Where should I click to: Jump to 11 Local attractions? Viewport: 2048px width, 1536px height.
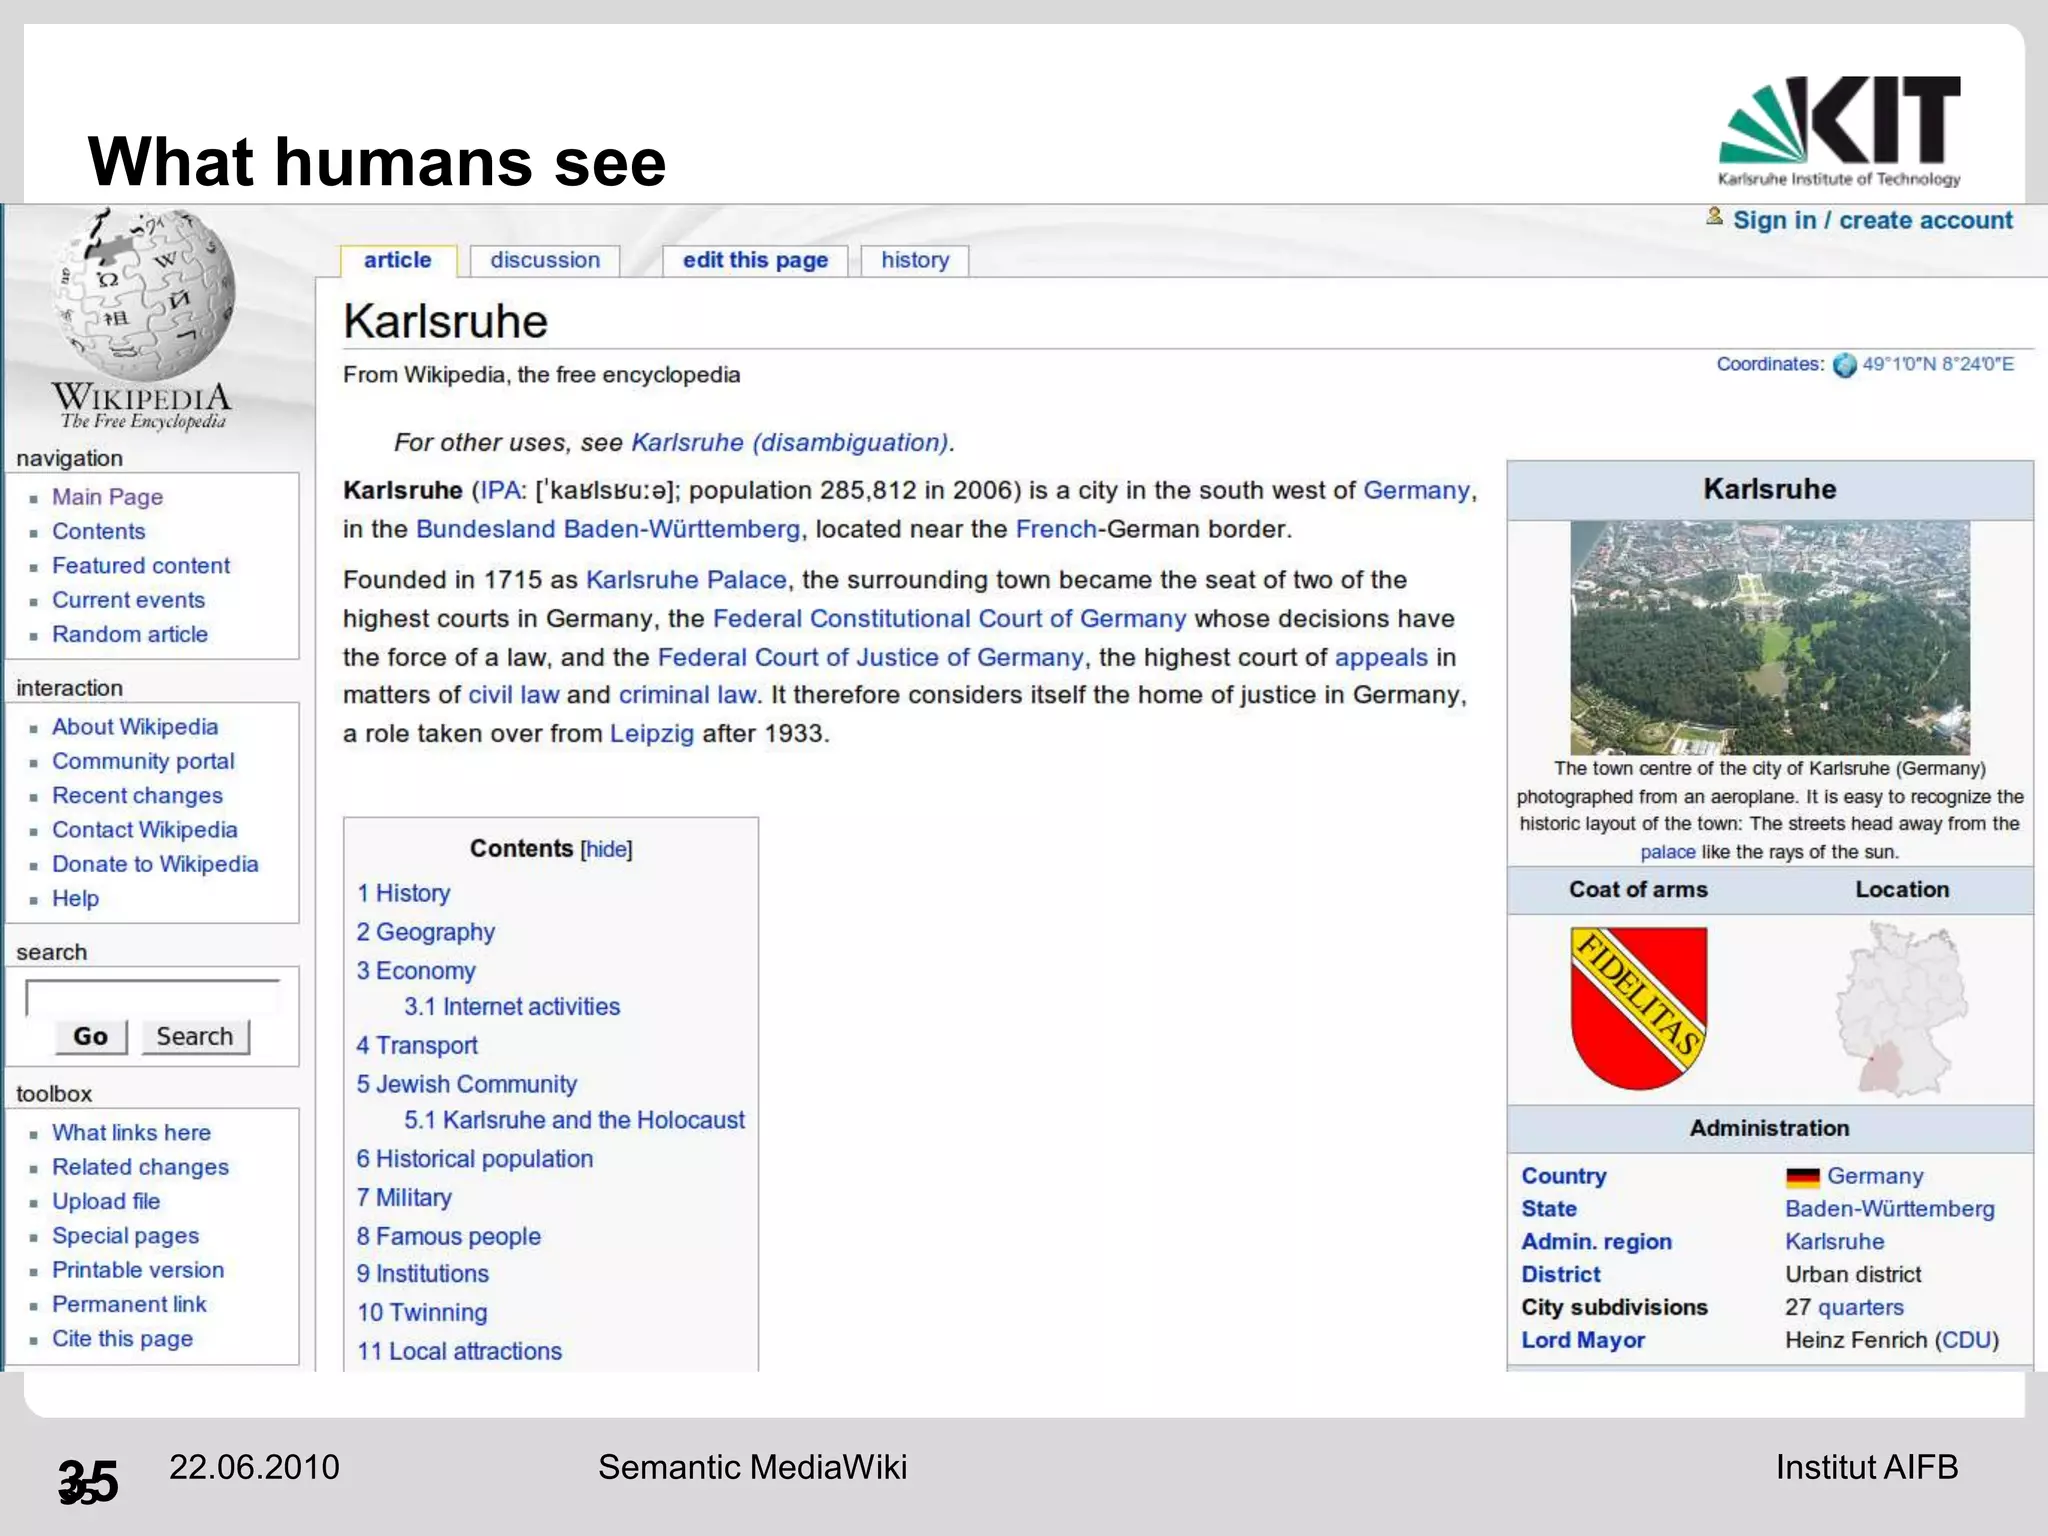459,1352
